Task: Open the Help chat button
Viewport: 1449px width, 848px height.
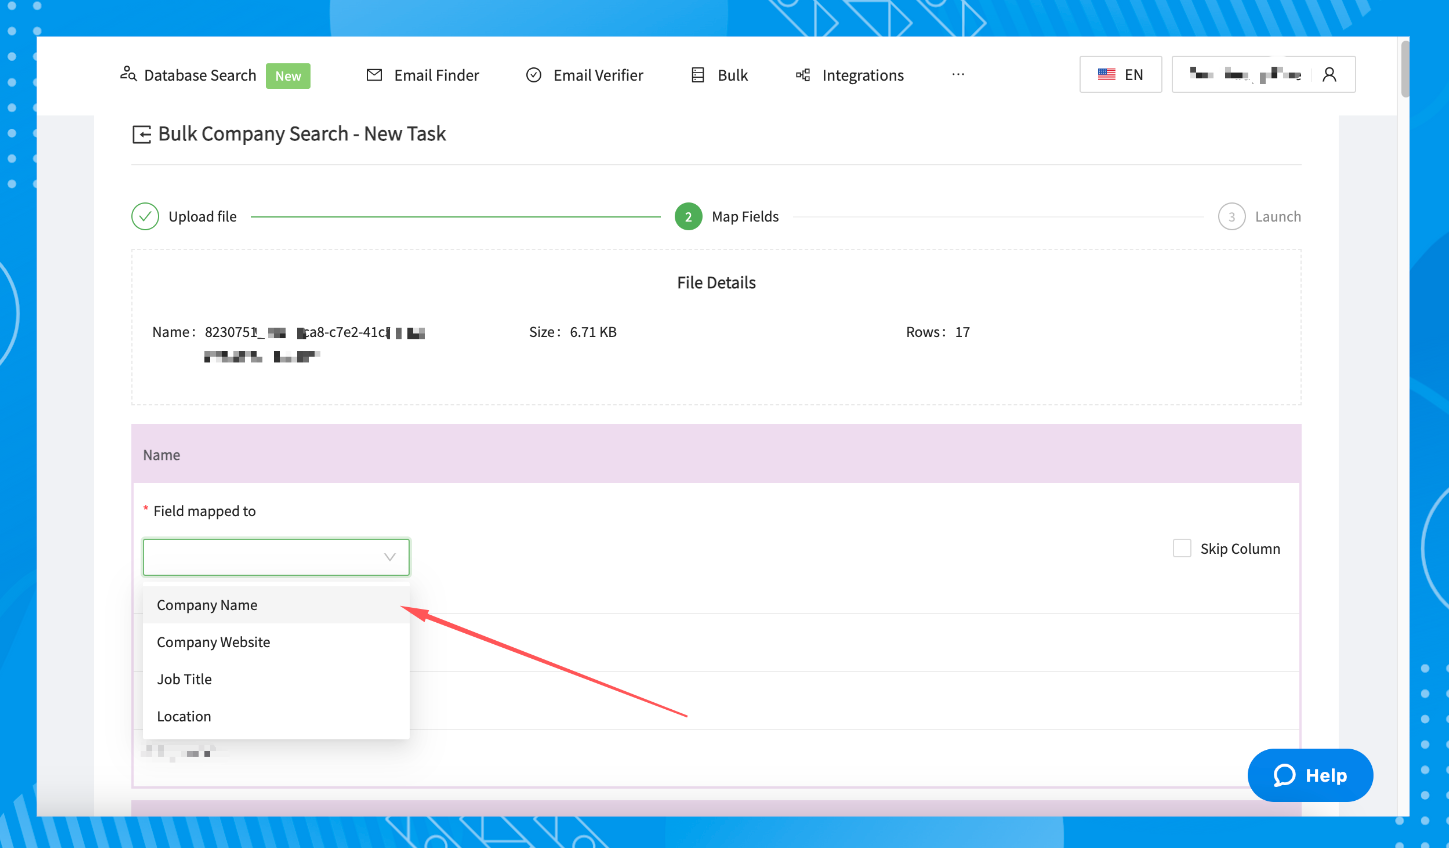Action: pos(1310,775)
